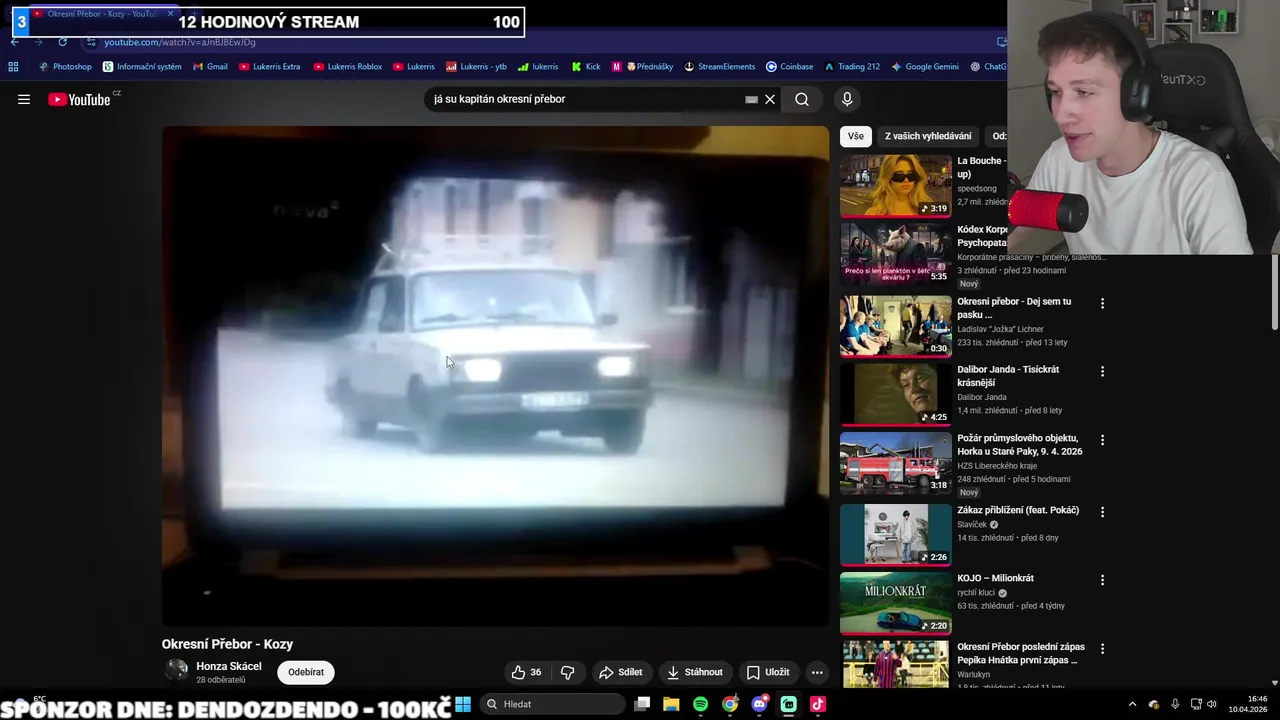This screenshot has width=1280, height=720.
Task: Open the Kick bookmark
Action: pos(586,67)
